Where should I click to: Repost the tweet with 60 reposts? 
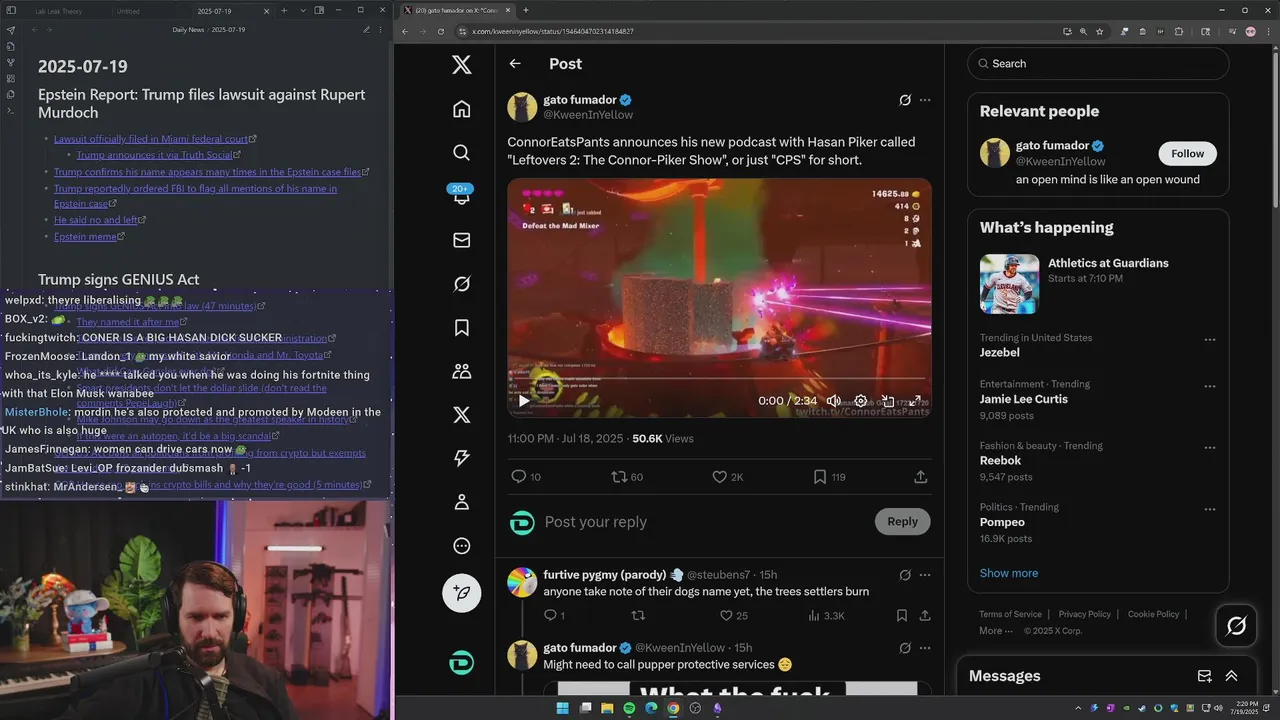click(627, 477)
